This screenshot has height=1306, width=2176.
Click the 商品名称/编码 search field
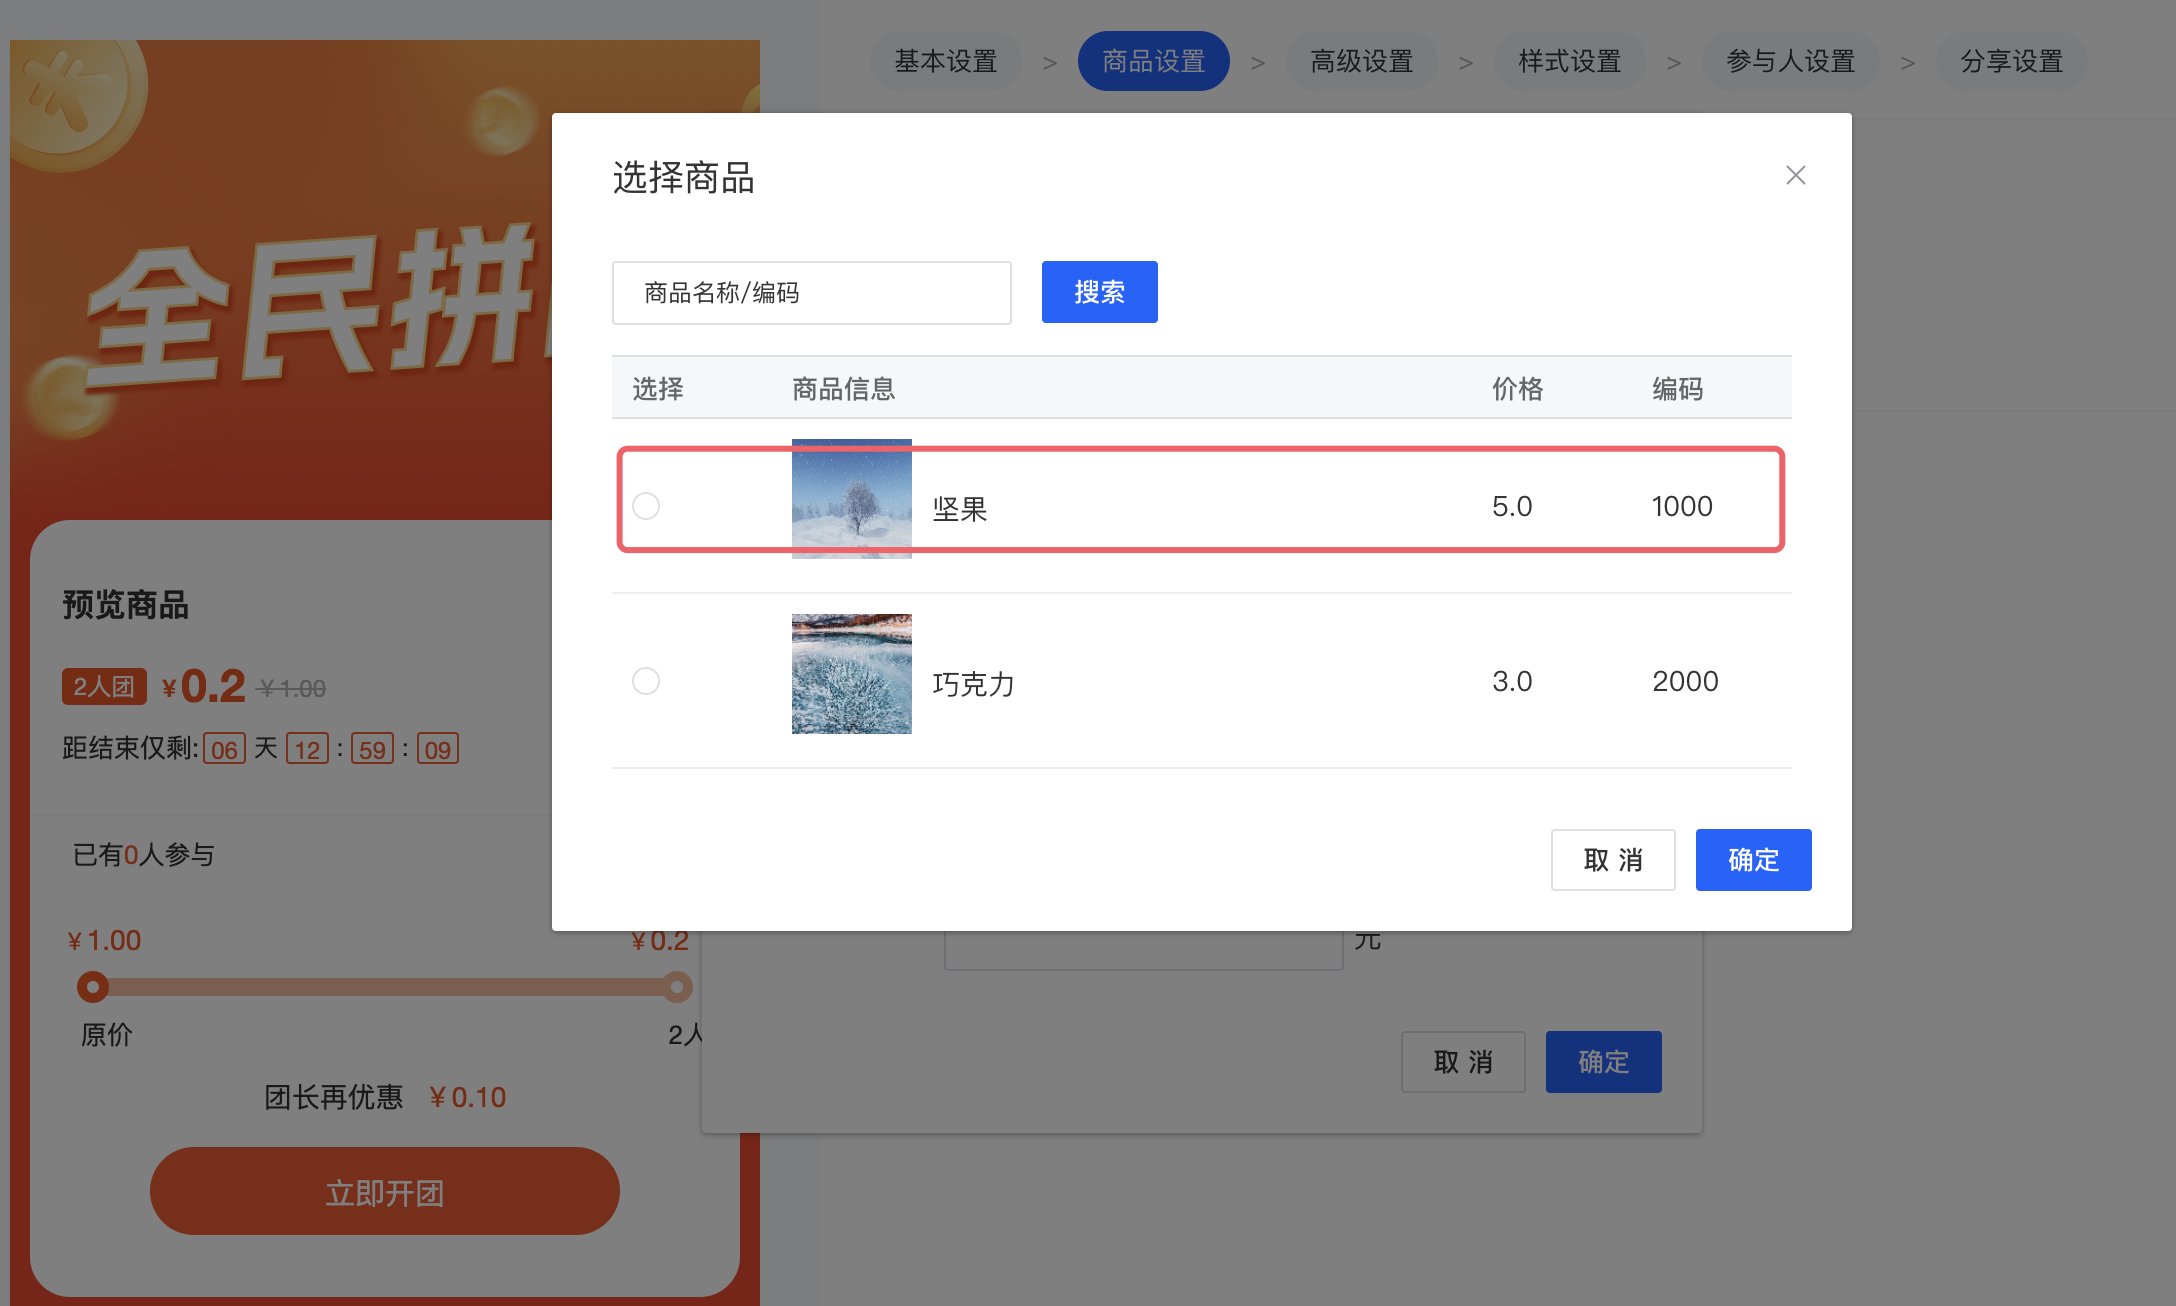coord(811,293)
